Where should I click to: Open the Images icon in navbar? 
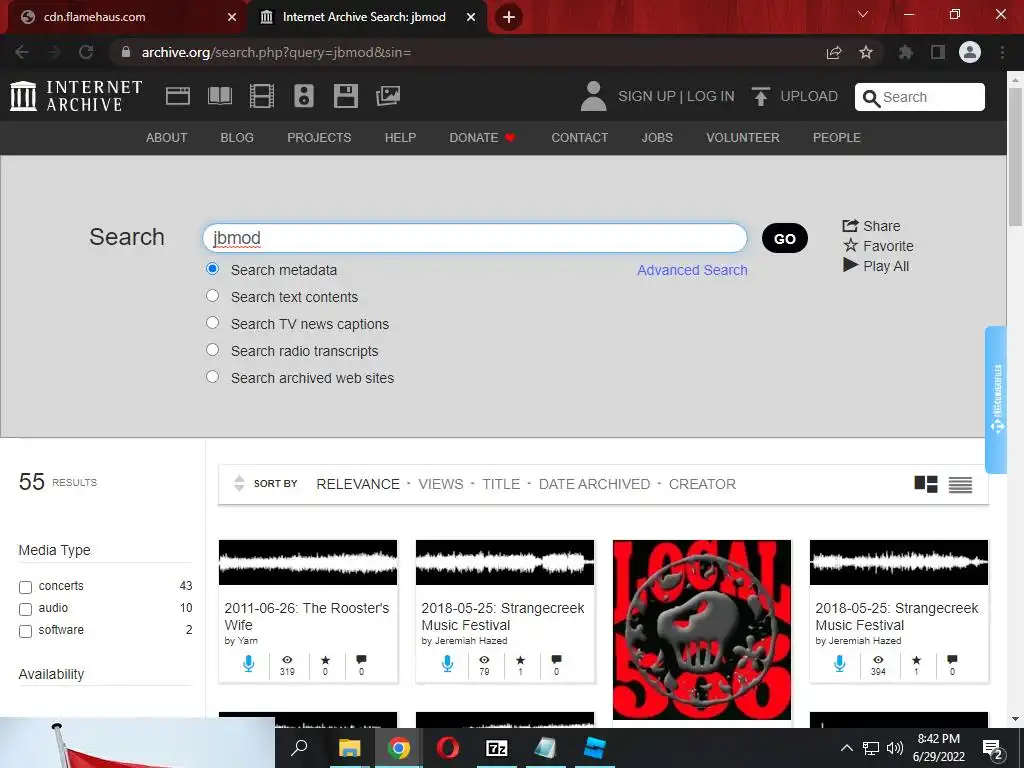click(388, 96)
